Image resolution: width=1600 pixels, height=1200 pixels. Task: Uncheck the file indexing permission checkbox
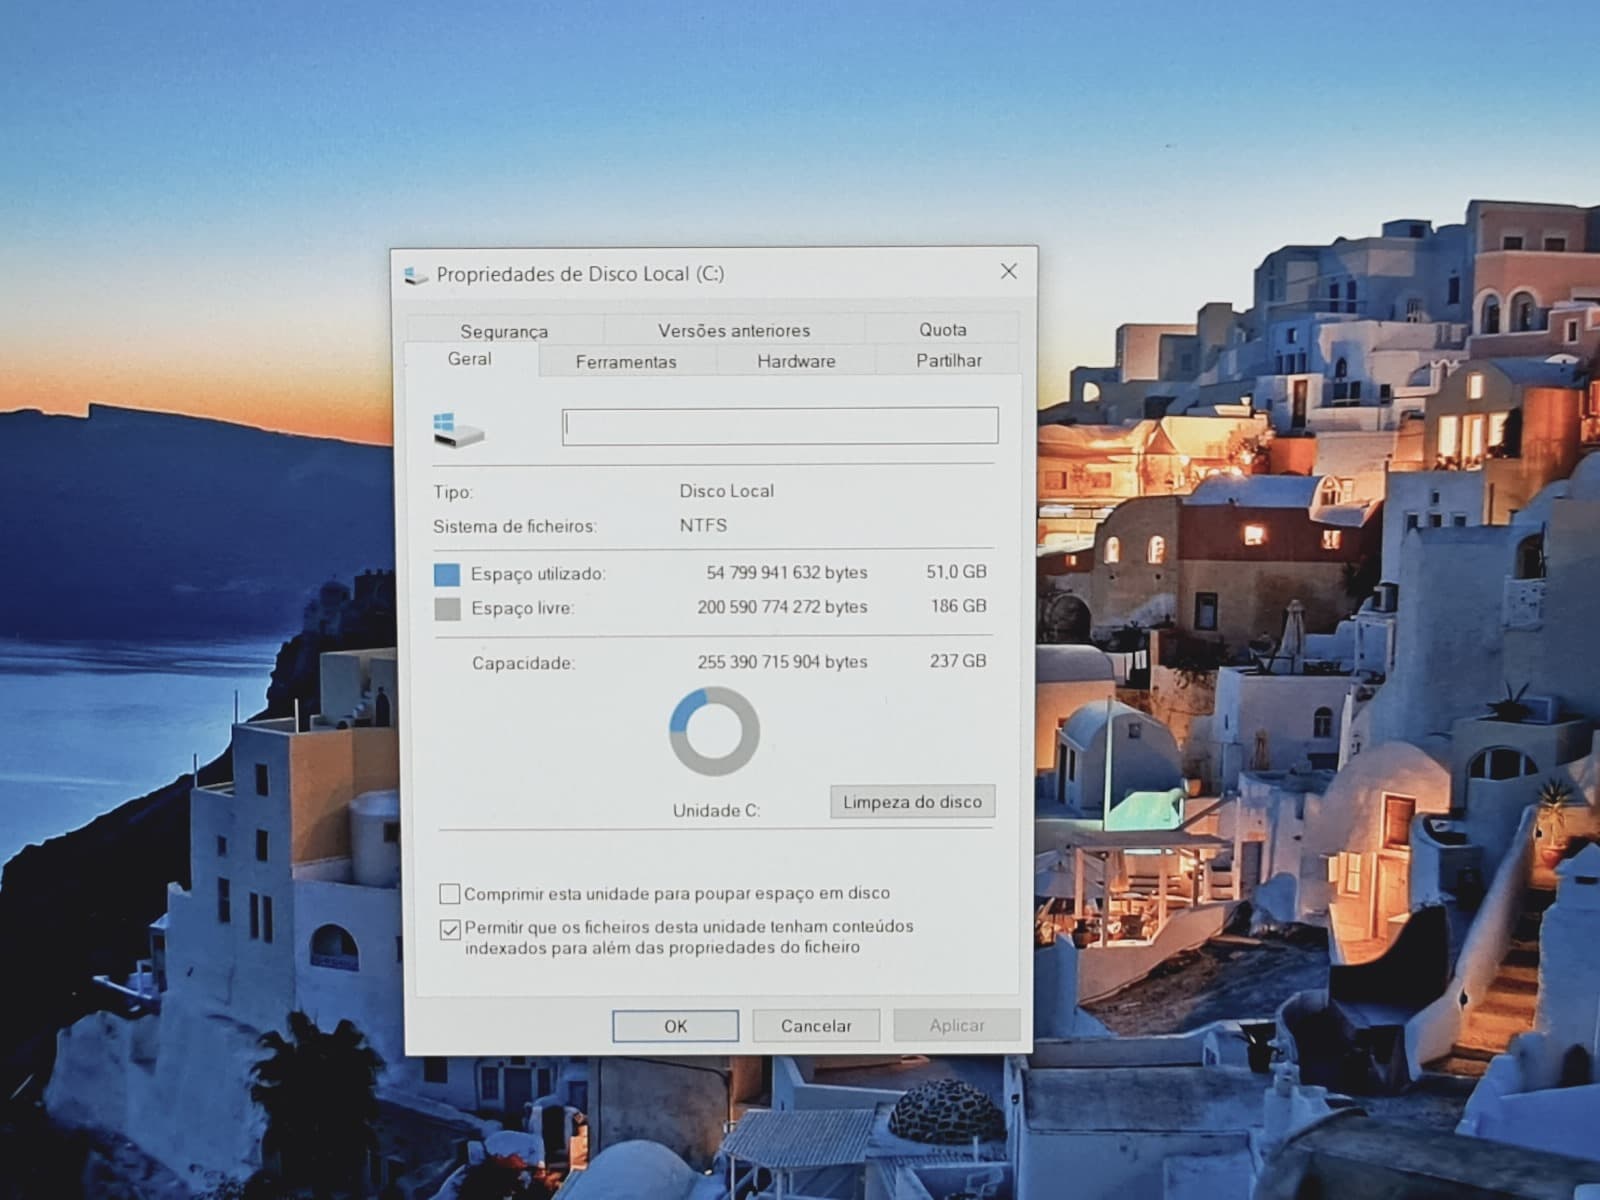pyautogui.click(x=450, y=929)
